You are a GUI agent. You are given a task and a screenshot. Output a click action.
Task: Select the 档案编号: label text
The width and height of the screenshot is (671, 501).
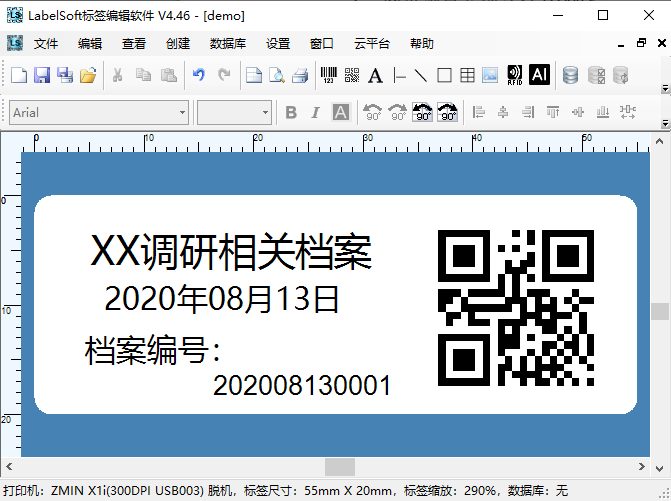152,350
